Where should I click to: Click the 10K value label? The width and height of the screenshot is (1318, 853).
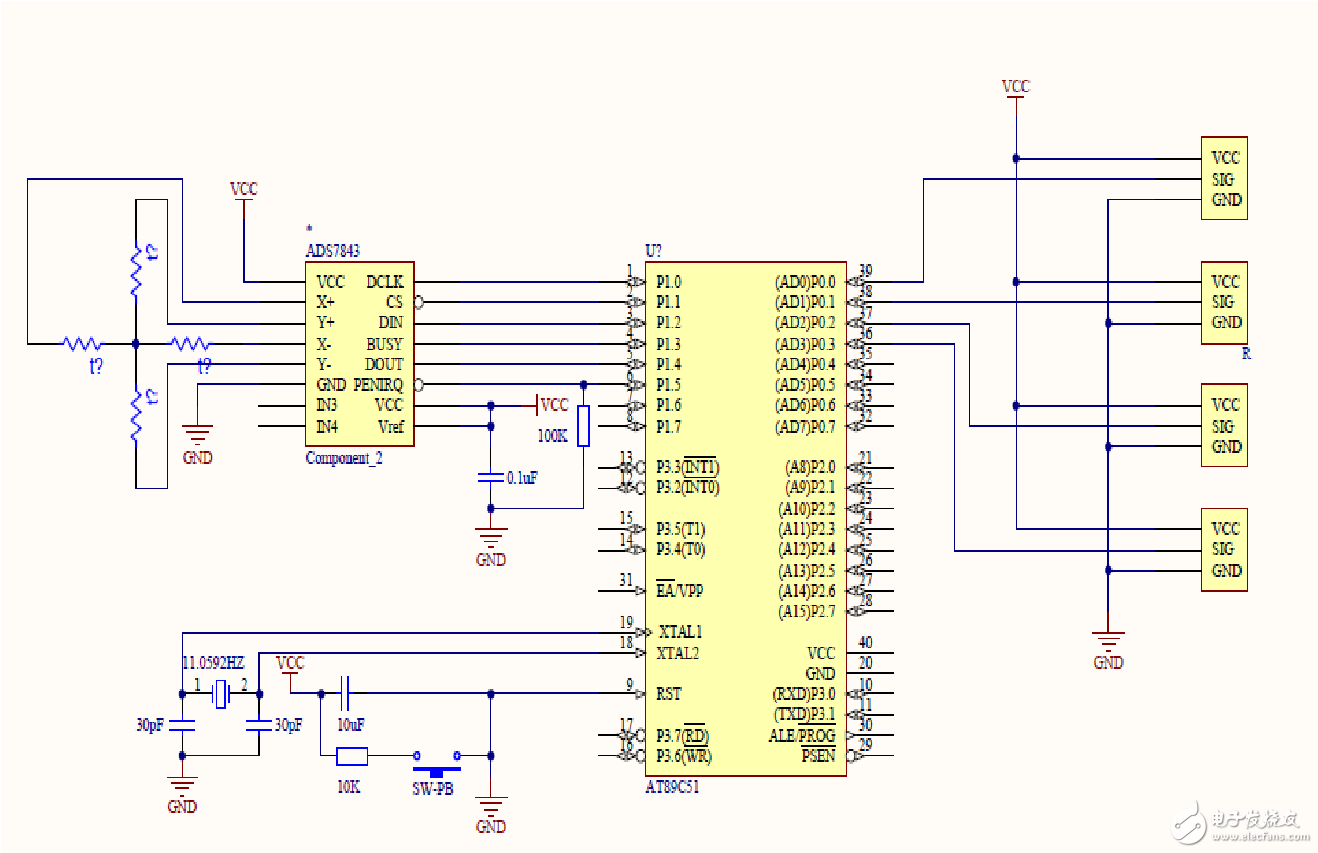(347, 787)
